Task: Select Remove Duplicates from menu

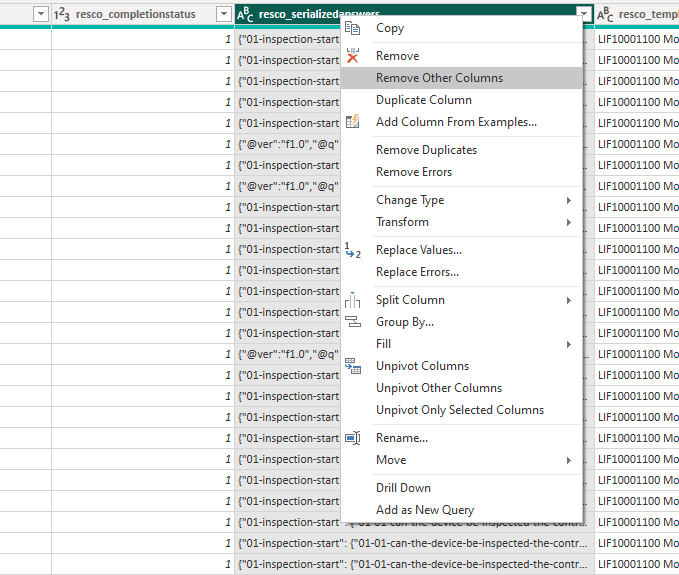Action: (x=426, y=150)
